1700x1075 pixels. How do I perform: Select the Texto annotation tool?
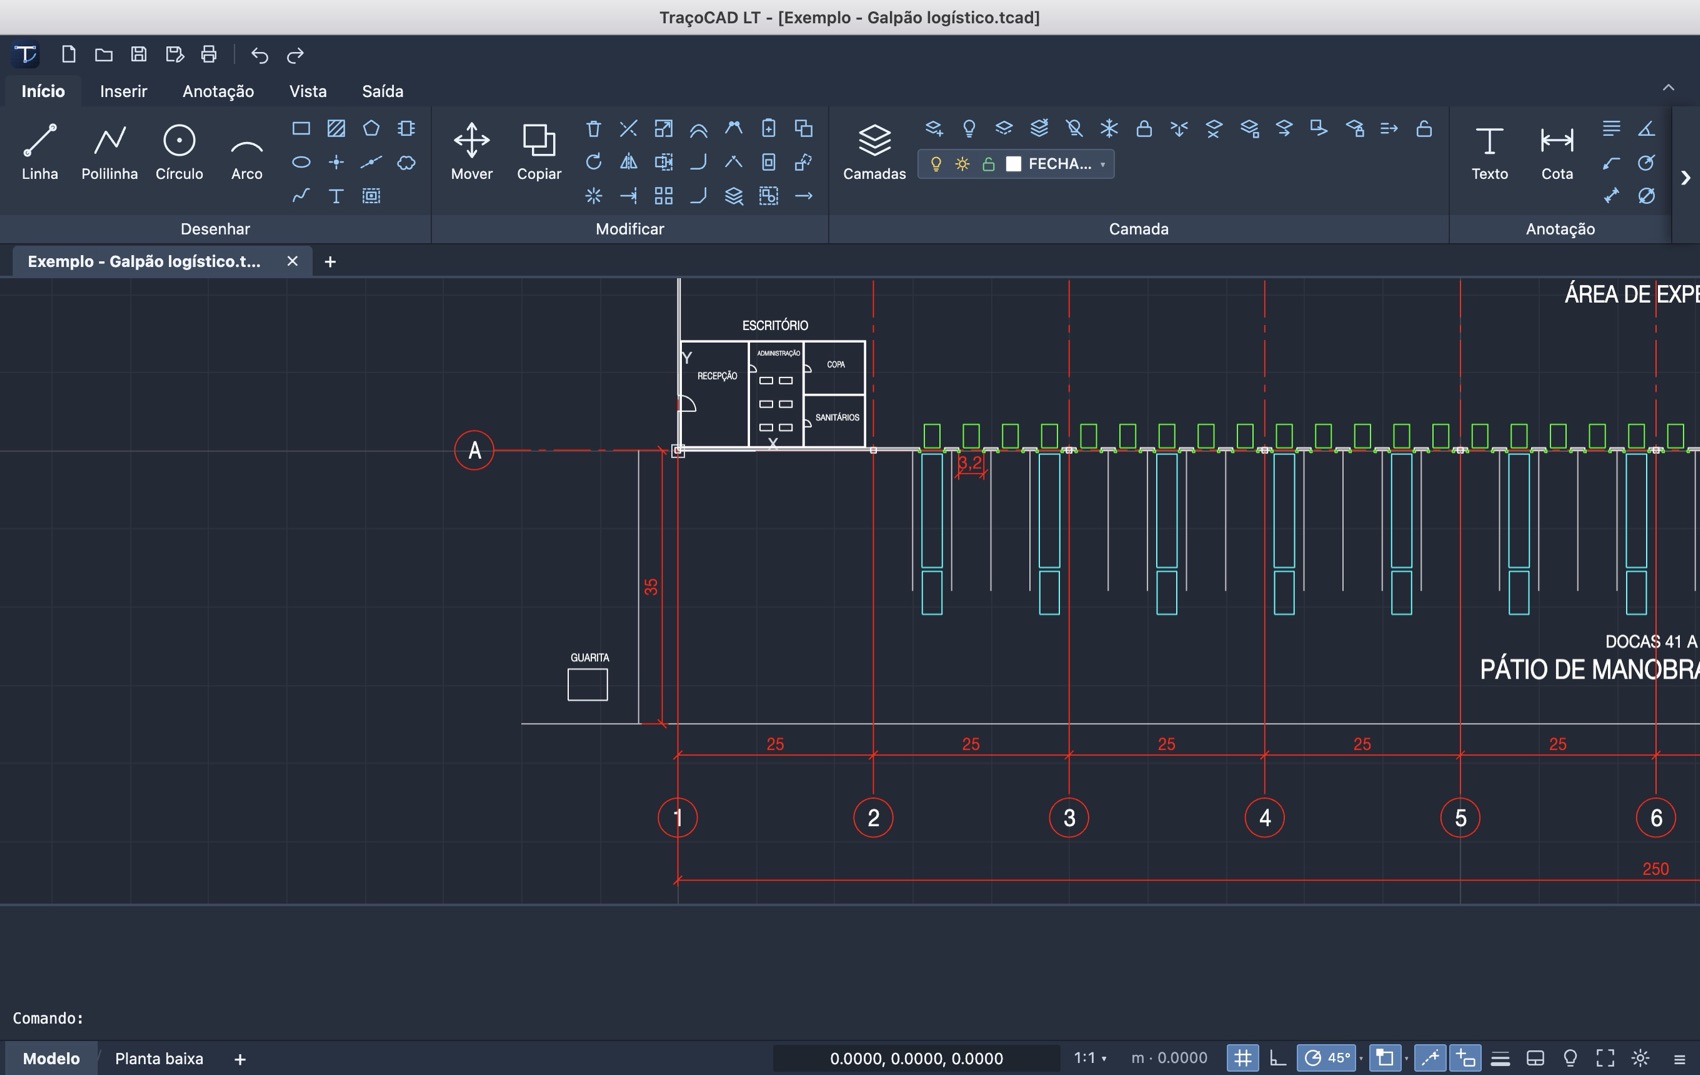point(1489,152)
